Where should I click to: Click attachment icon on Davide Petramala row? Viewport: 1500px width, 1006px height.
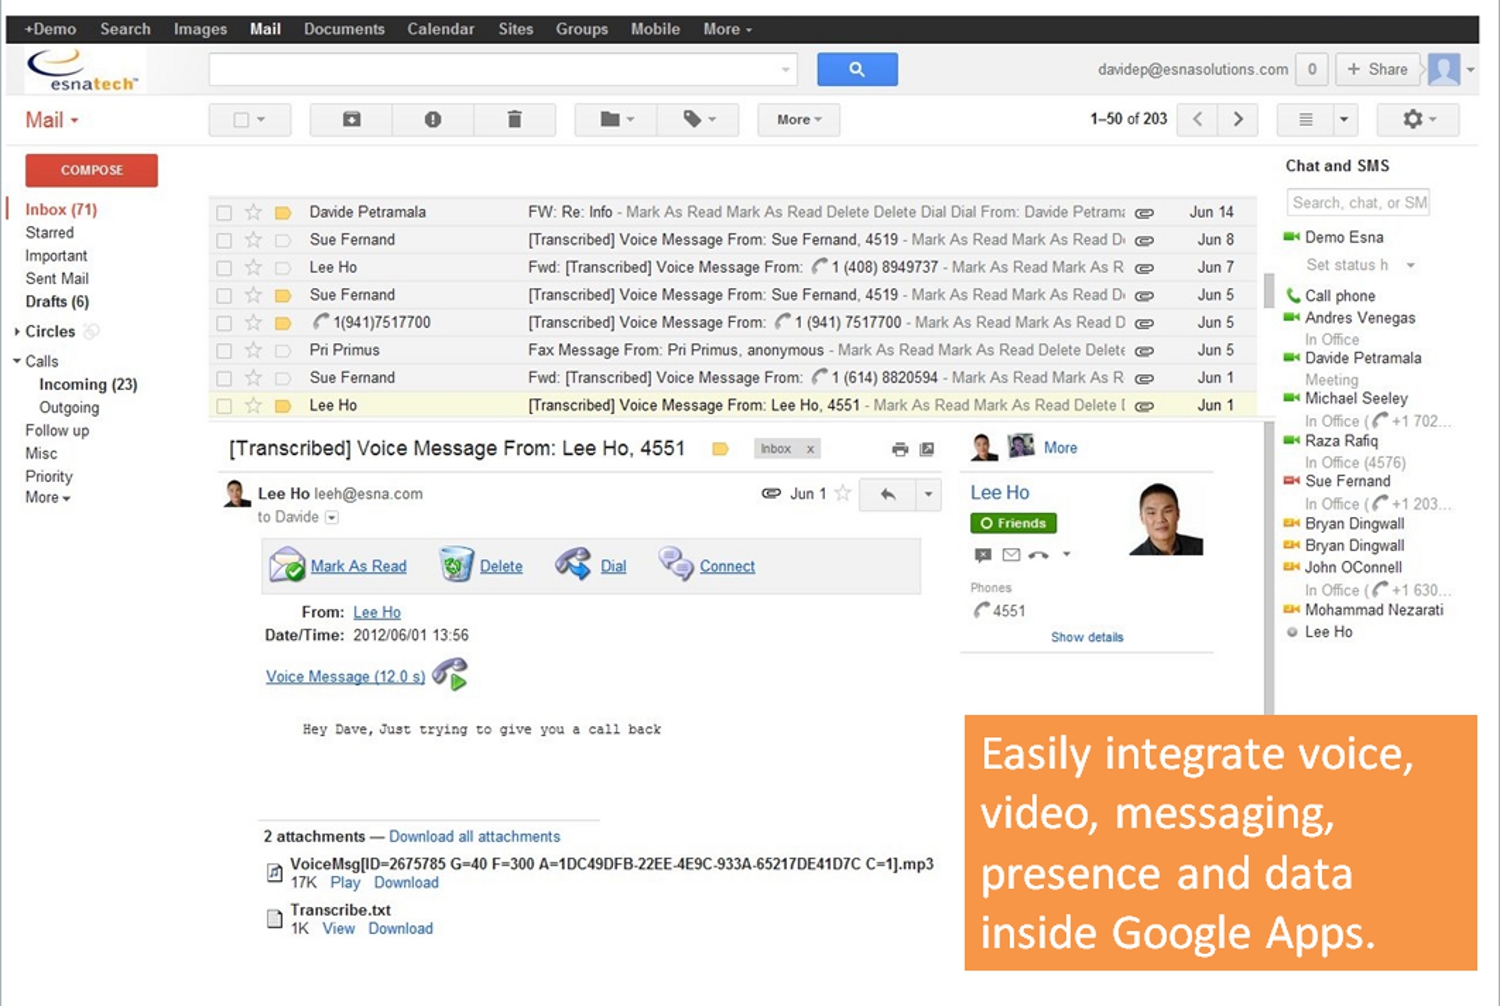[x=1144, y=213]
